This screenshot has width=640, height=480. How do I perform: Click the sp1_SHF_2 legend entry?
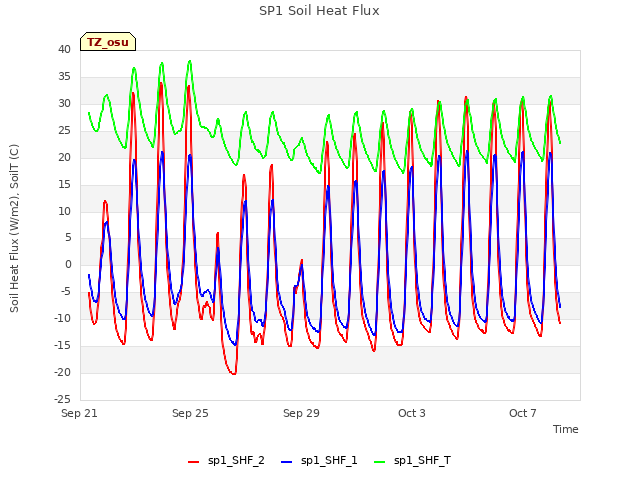[x=226, y=461]
